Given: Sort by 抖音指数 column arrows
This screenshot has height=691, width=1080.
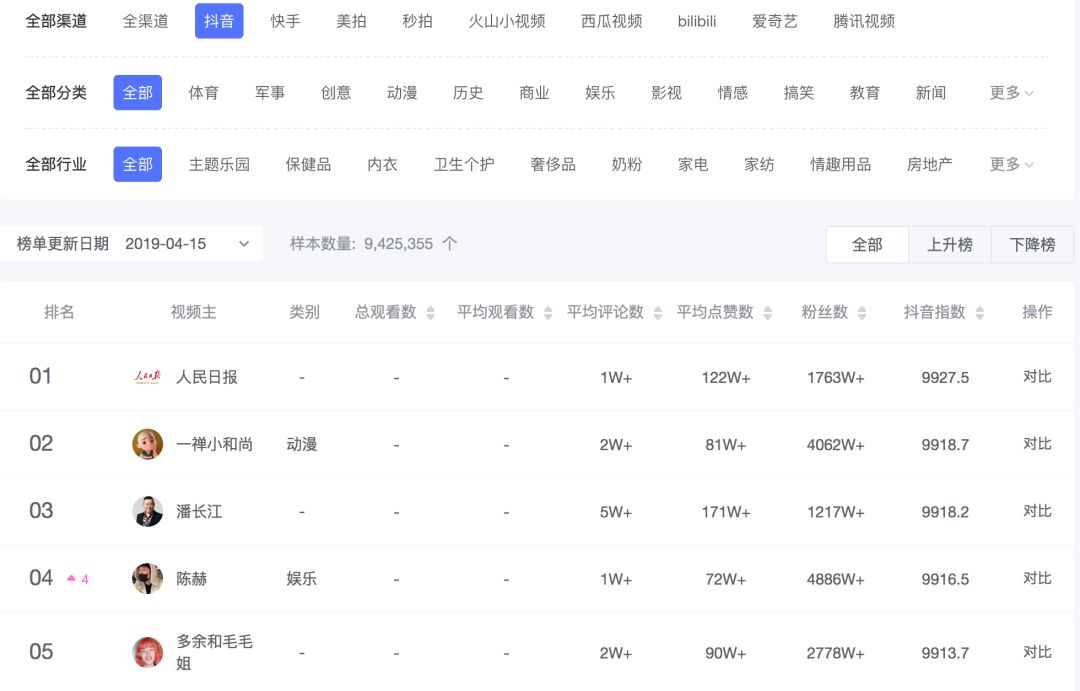Looking at the screenshot, I should coord(979,313).
